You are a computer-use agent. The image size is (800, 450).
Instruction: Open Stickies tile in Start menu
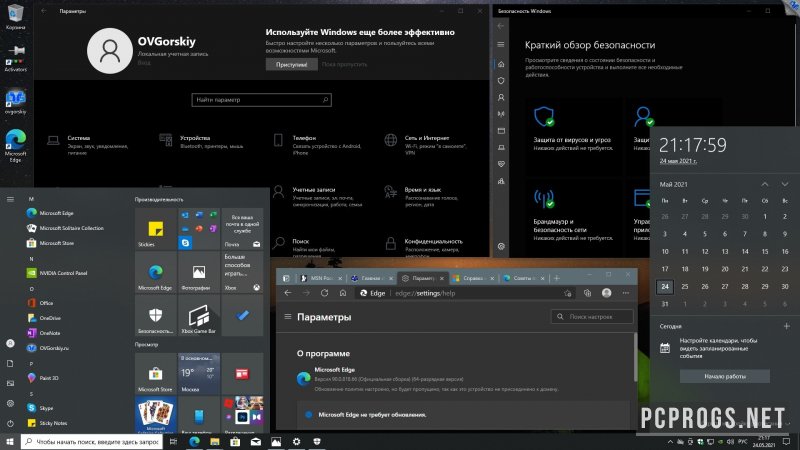pos(155,229)
